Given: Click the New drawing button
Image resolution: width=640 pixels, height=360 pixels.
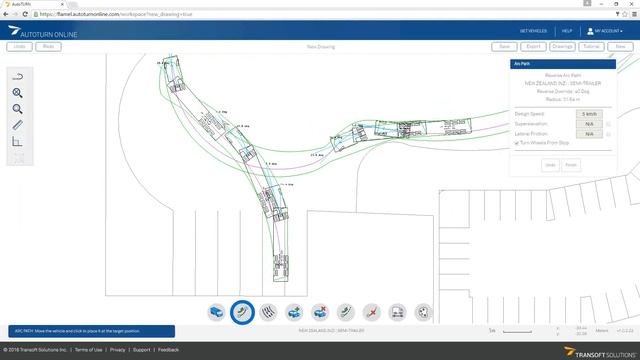Looking at the screenshot, I should 620,47.
